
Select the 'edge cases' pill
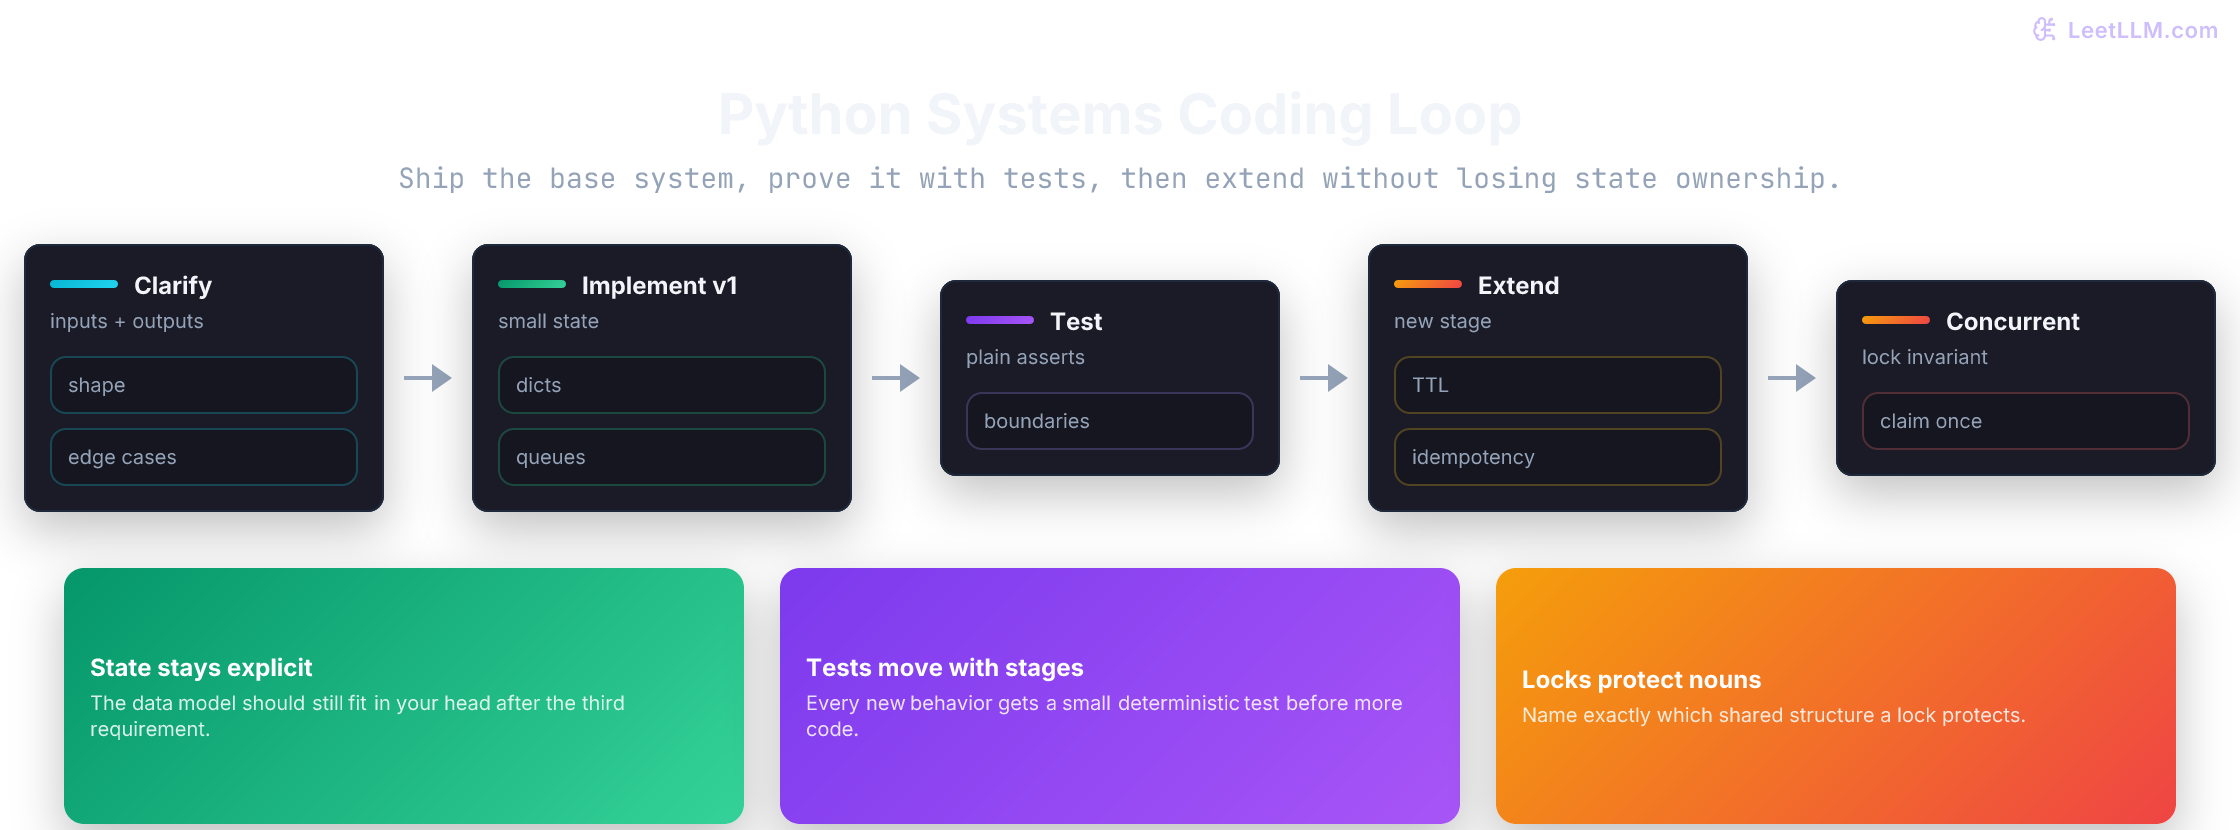204,457
